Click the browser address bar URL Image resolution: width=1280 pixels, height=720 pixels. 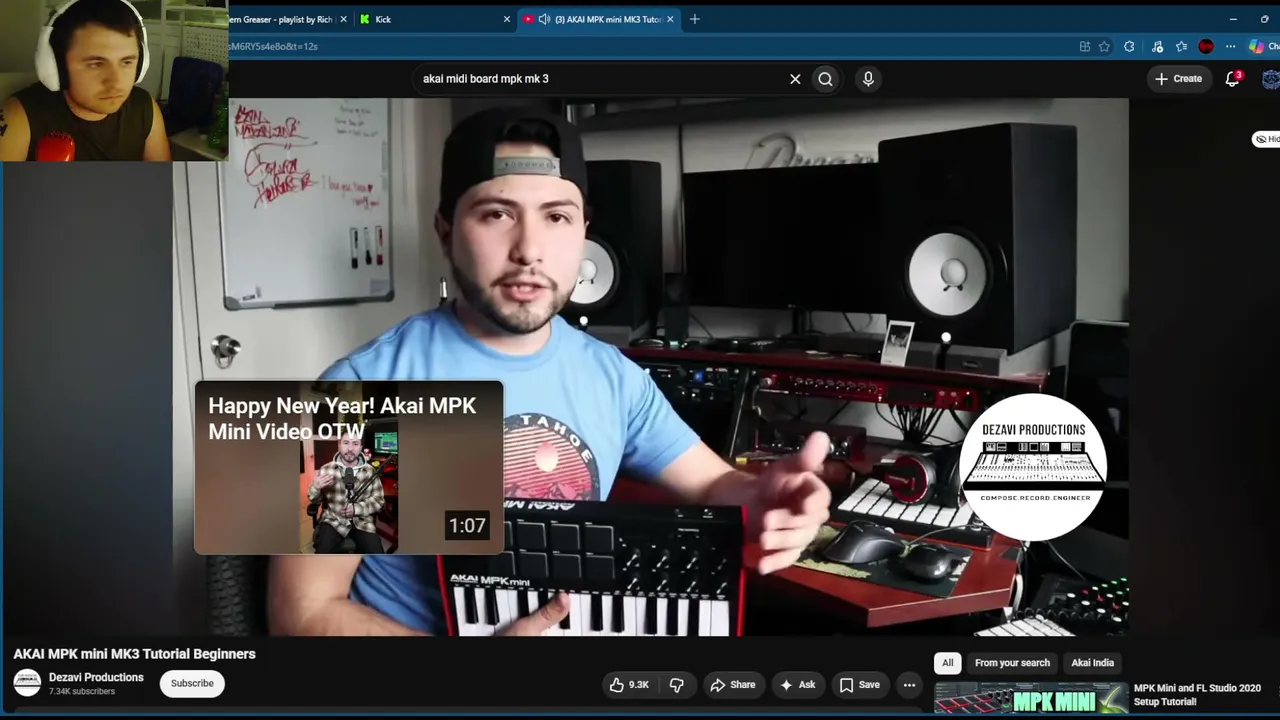(273, 46)
